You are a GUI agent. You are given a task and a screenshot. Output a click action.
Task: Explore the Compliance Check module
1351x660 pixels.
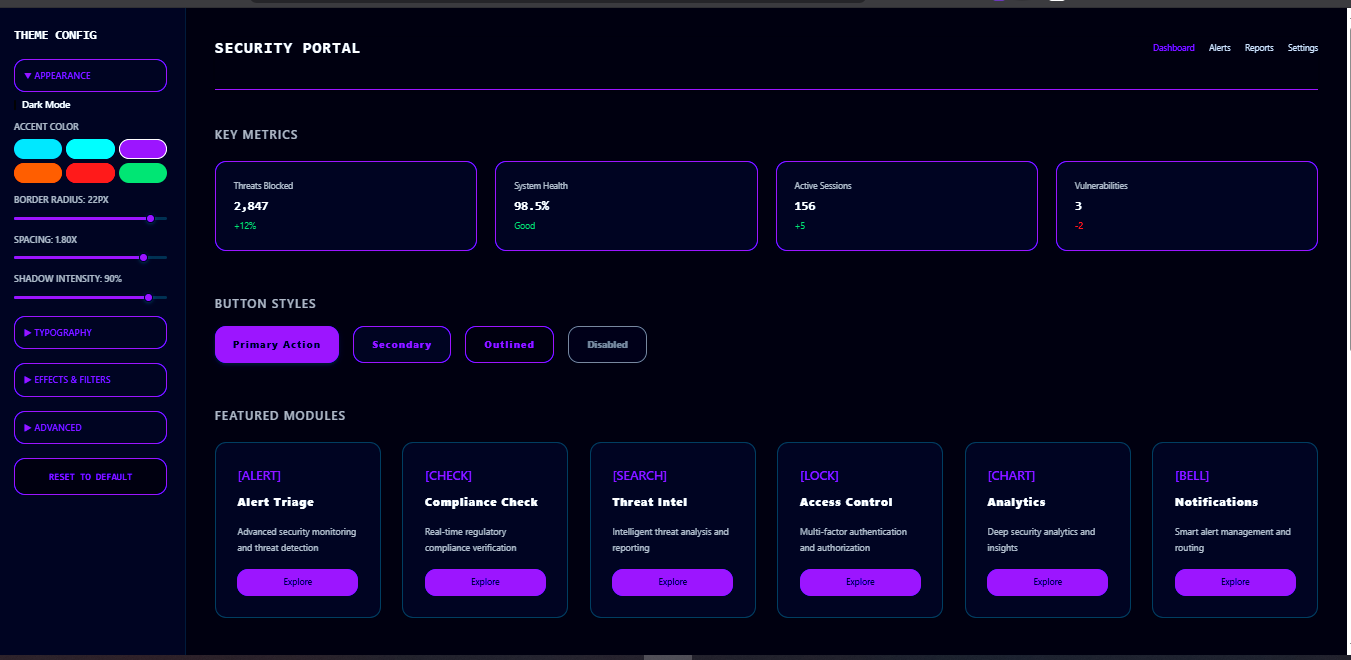pos(485,582)
